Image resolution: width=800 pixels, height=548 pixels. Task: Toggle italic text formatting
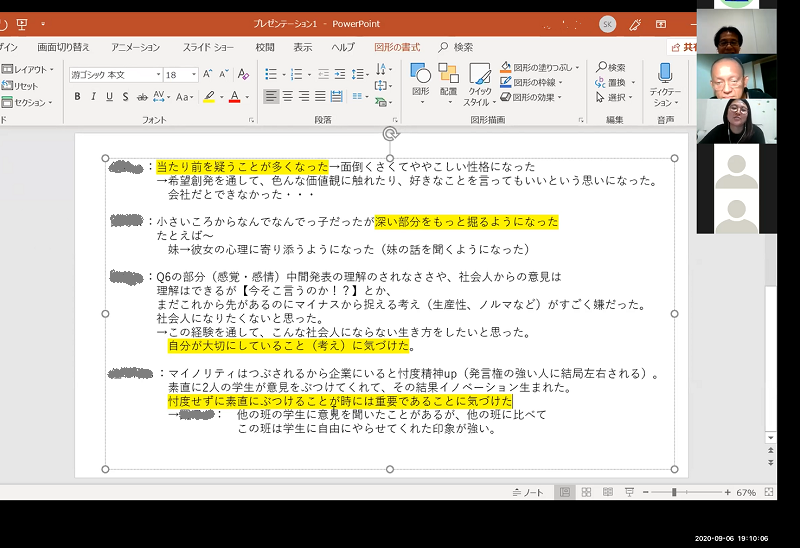(93, 97)
